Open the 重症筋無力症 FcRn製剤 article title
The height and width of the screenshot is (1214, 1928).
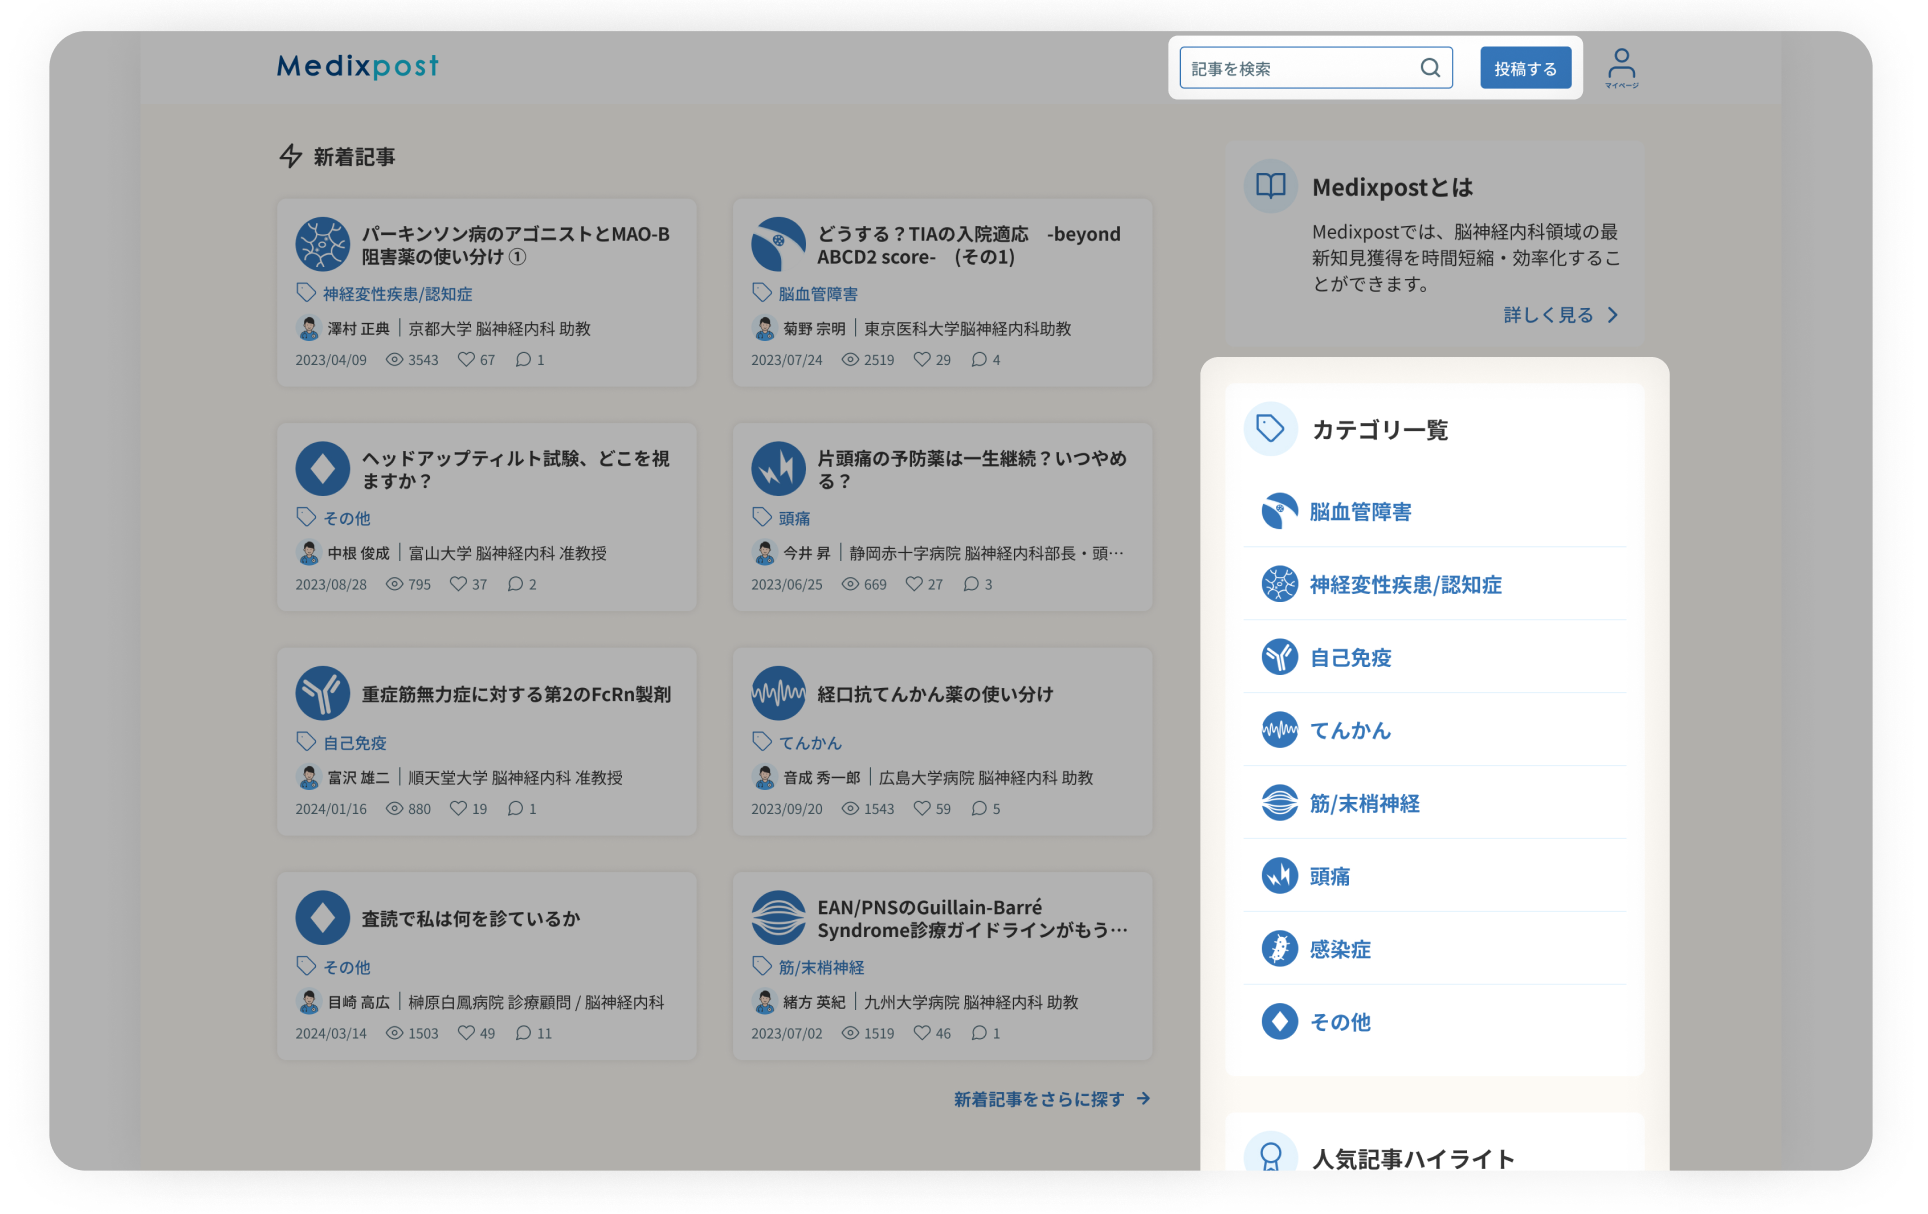[x=516, y=694]
